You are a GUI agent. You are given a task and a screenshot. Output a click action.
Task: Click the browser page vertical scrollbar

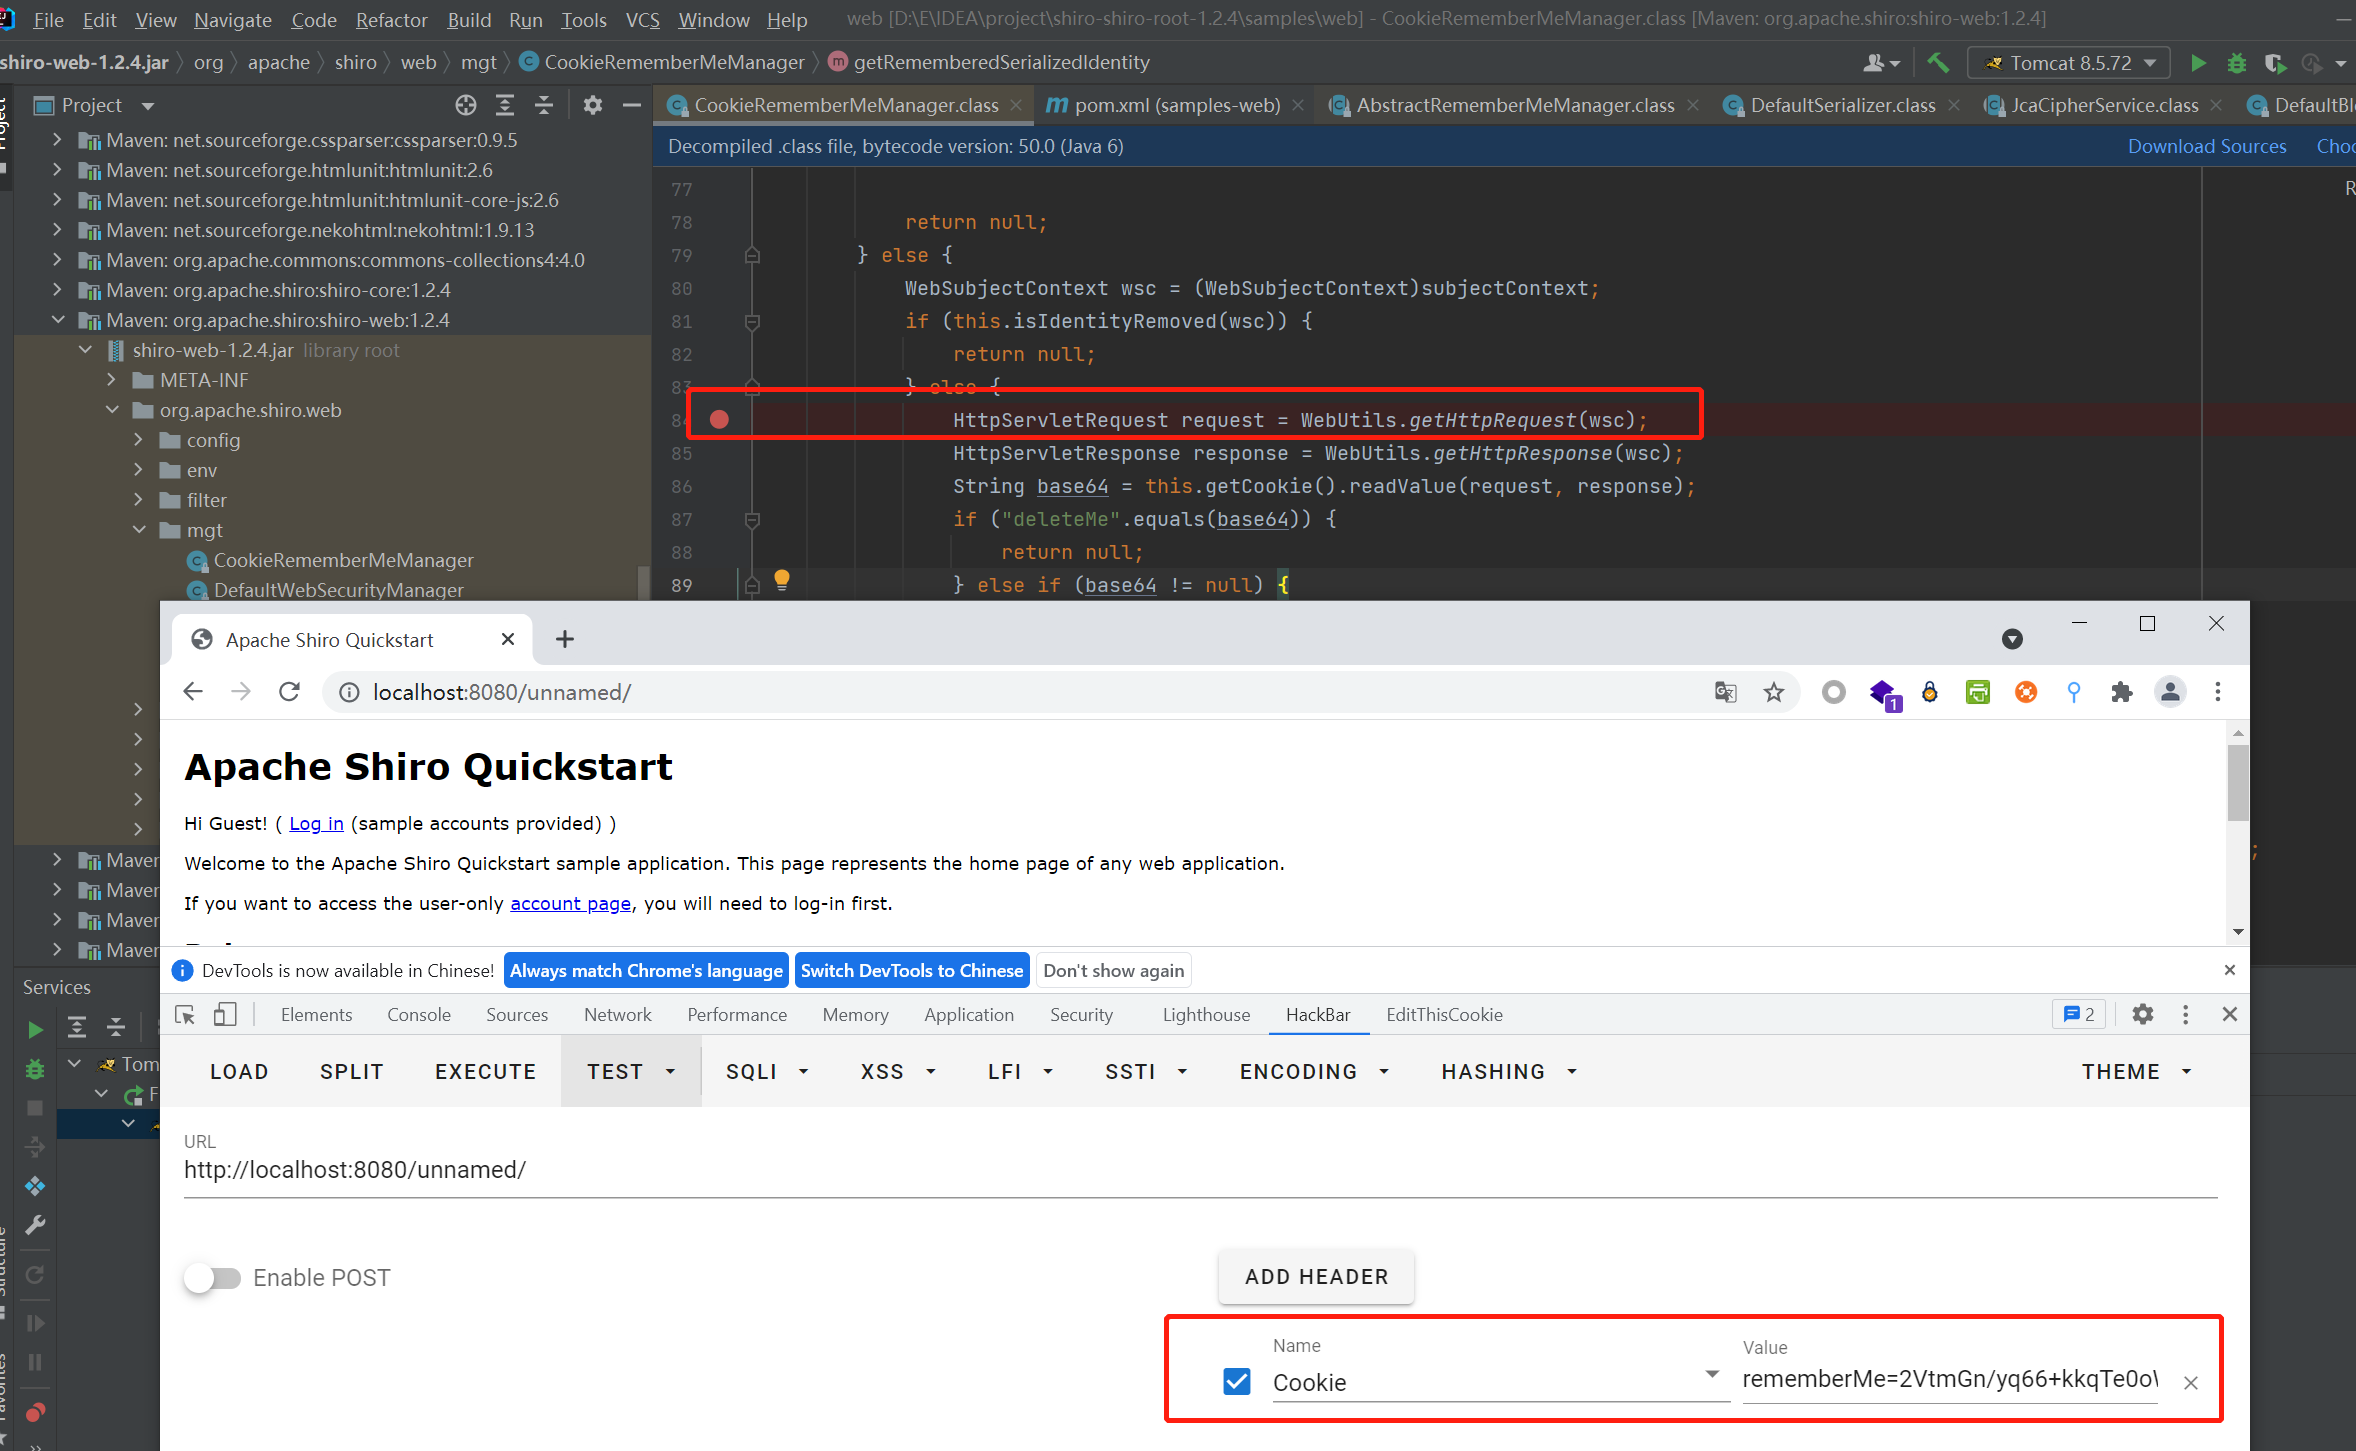tap(2238, 783)
